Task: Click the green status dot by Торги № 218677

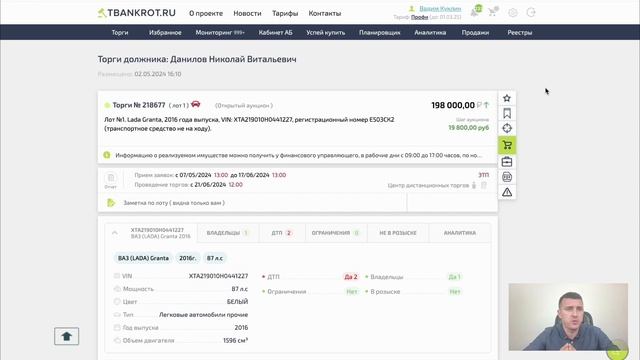Action: point(107,105)
